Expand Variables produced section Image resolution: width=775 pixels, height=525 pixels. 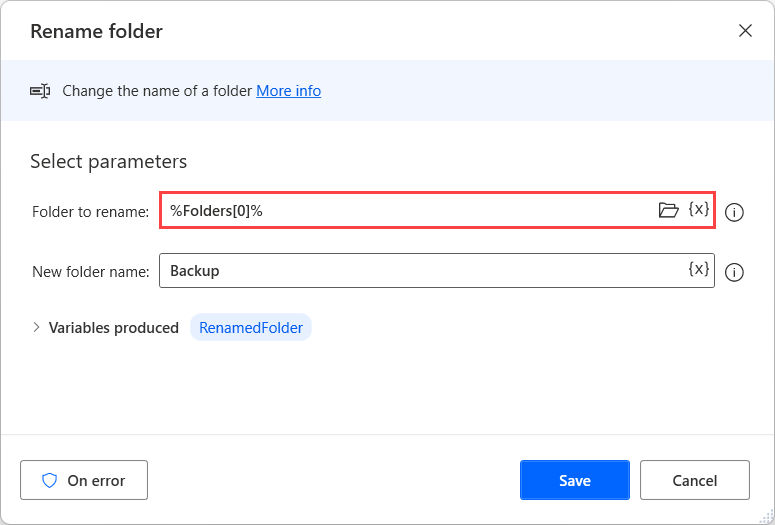(36, 327)
